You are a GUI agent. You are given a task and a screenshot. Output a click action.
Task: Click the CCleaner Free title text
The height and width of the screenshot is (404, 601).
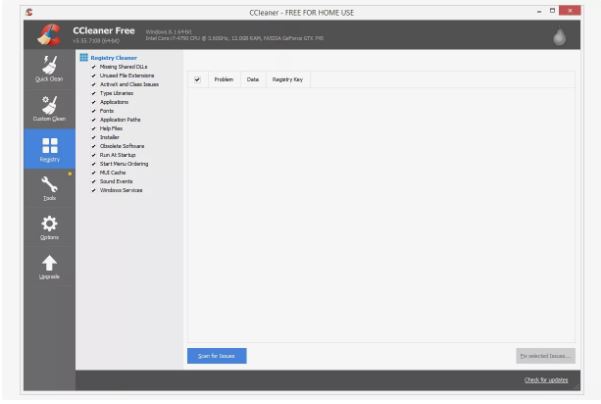pos(104,31)
